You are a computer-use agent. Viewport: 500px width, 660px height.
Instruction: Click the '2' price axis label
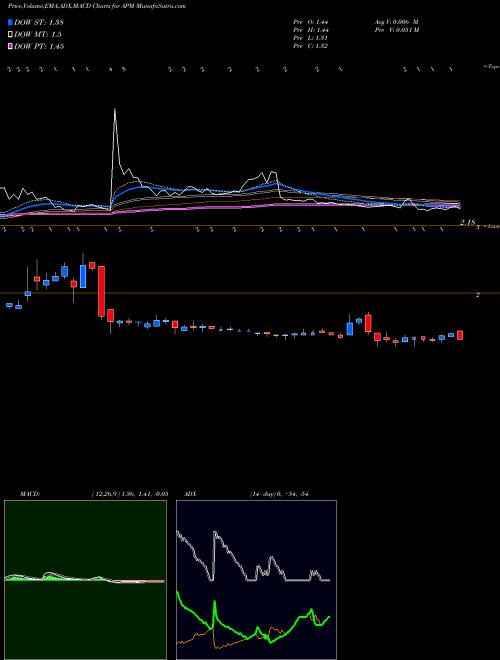477,295
